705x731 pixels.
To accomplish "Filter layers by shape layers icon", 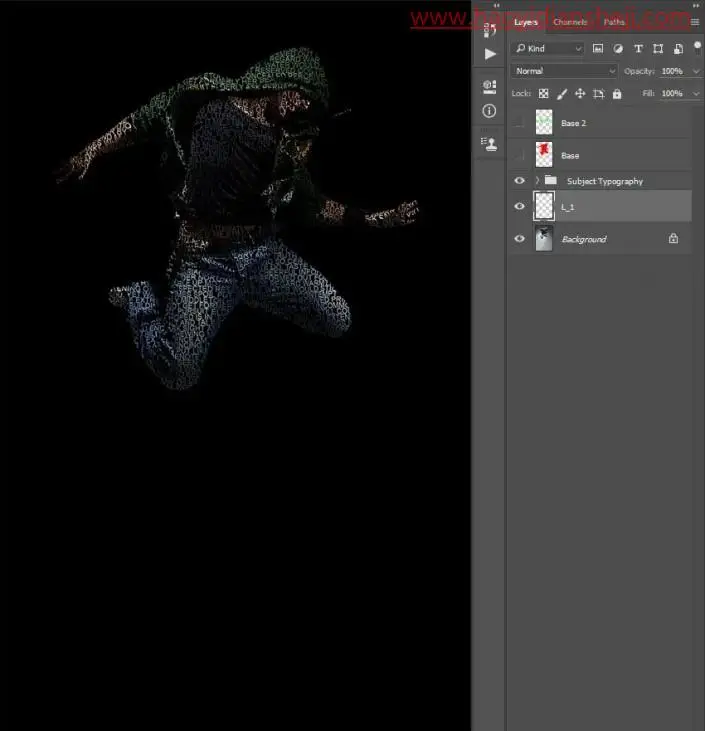I will click(x=658, y=48).
